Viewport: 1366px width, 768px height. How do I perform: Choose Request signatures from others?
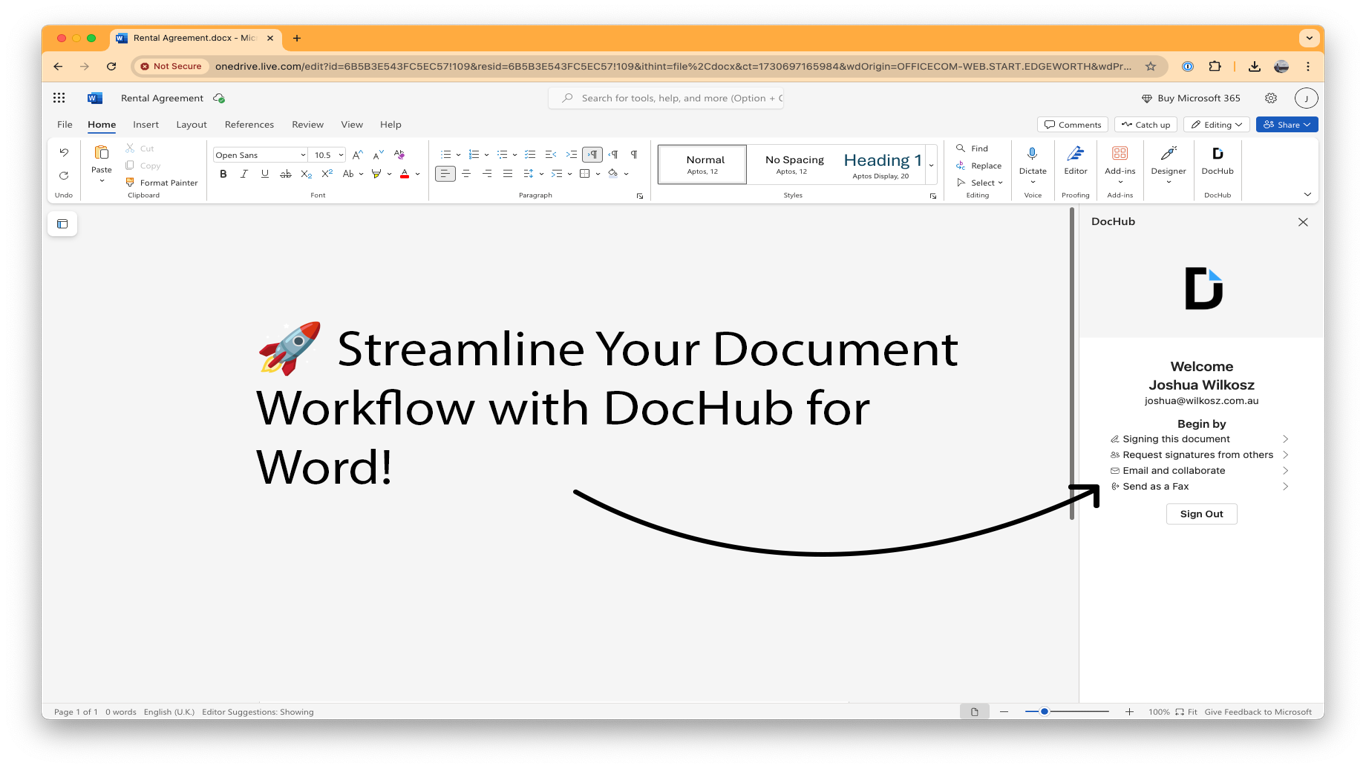pyautogui.click(x=1200, y=455)
